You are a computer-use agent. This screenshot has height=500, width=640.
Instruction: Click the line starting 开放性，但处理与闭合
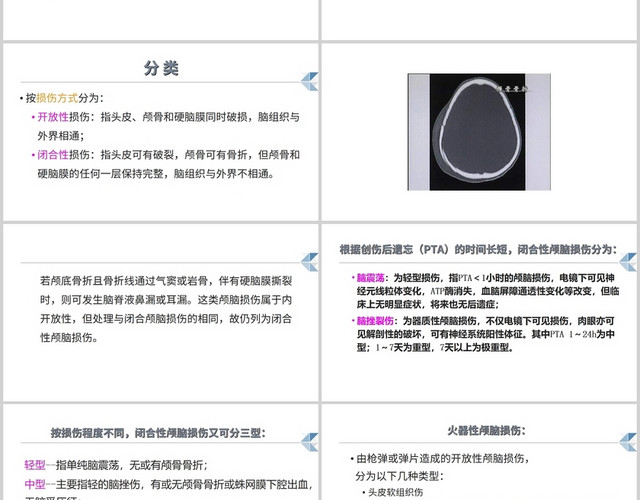[x=166, y=319]
